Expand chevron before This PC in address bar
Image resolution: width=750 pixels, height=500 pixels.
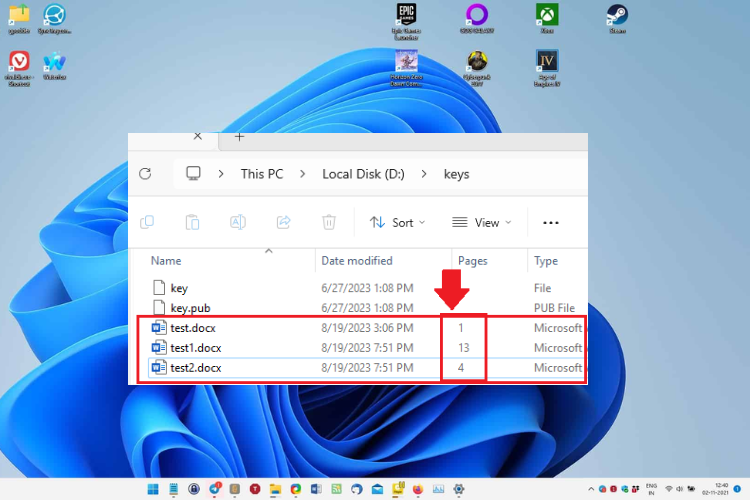click(x=221, y=174)
